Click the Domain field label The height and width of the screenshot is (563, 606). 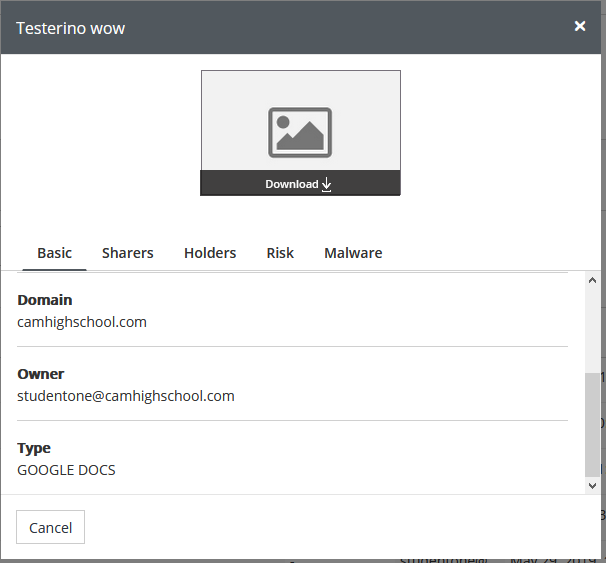(45, 300)
